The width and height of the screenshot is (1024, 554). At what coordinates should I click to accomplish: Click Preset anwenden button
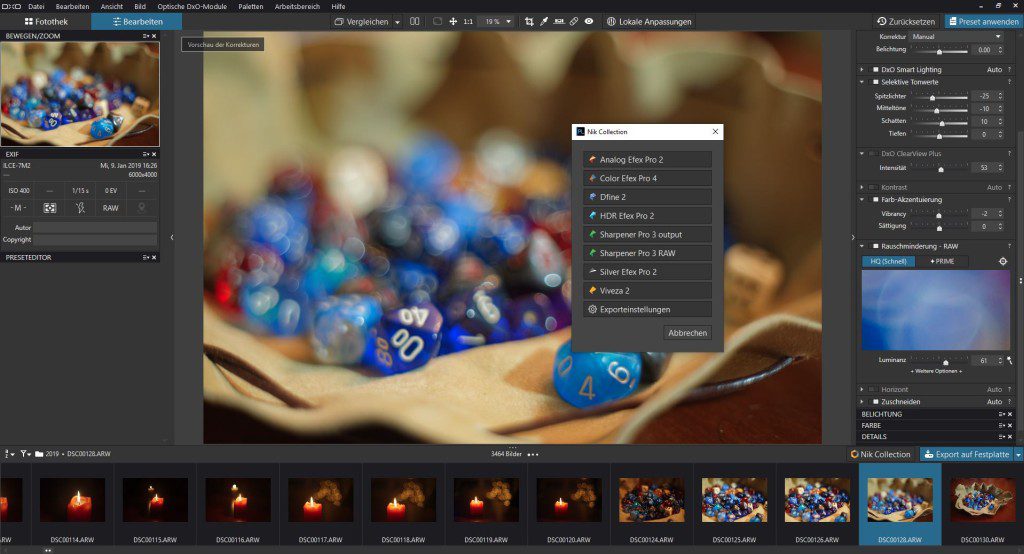click(x=984, y=22)
